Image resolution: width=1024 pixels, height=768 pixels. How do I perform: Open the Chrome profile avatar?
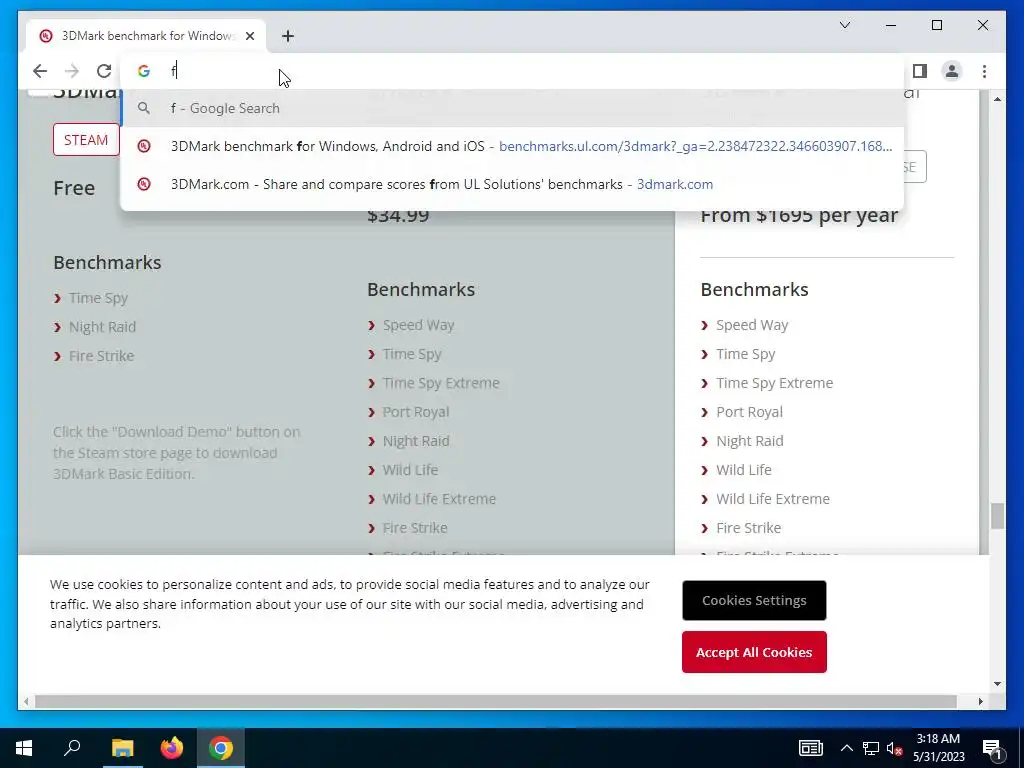pyautogui.click(x=952, y=71)
